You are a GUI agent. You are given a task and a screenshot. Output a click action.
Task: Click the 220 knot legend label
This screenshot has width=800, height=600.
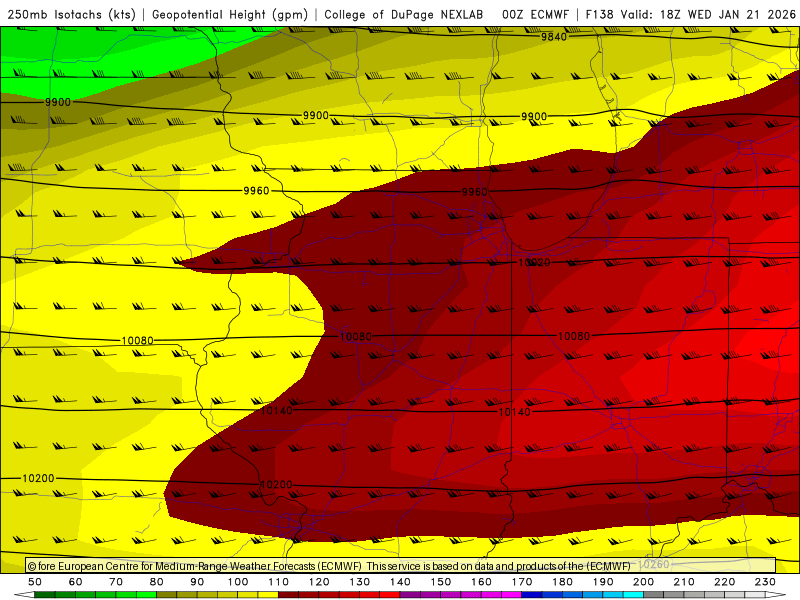[x=724, y=582]
